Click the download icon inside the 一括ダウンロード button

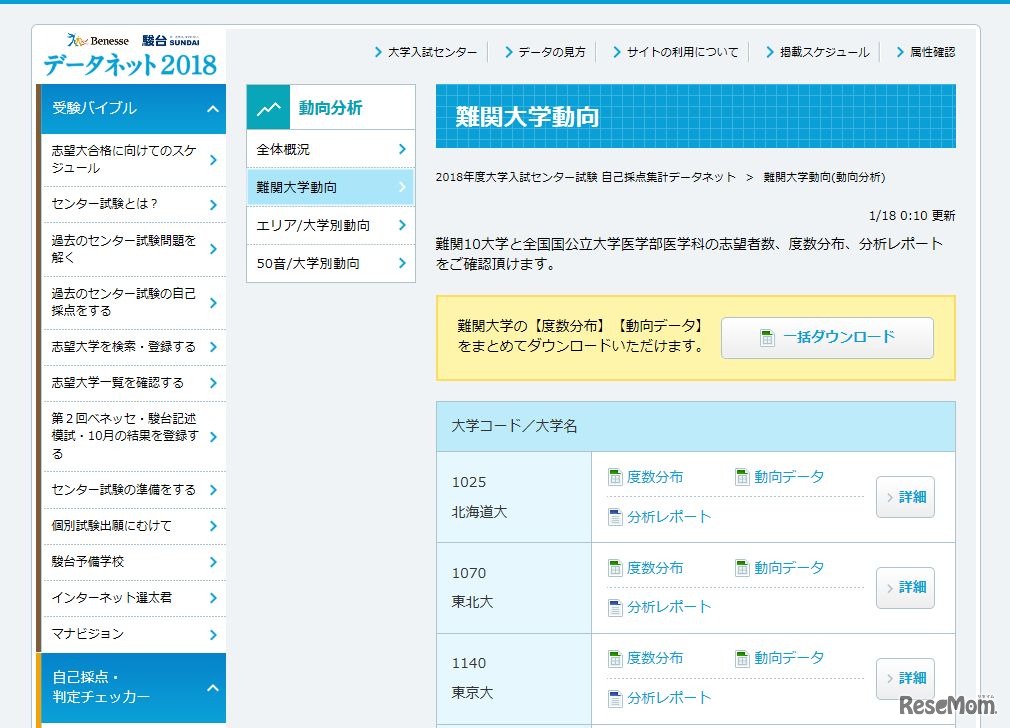coord(767,337)
